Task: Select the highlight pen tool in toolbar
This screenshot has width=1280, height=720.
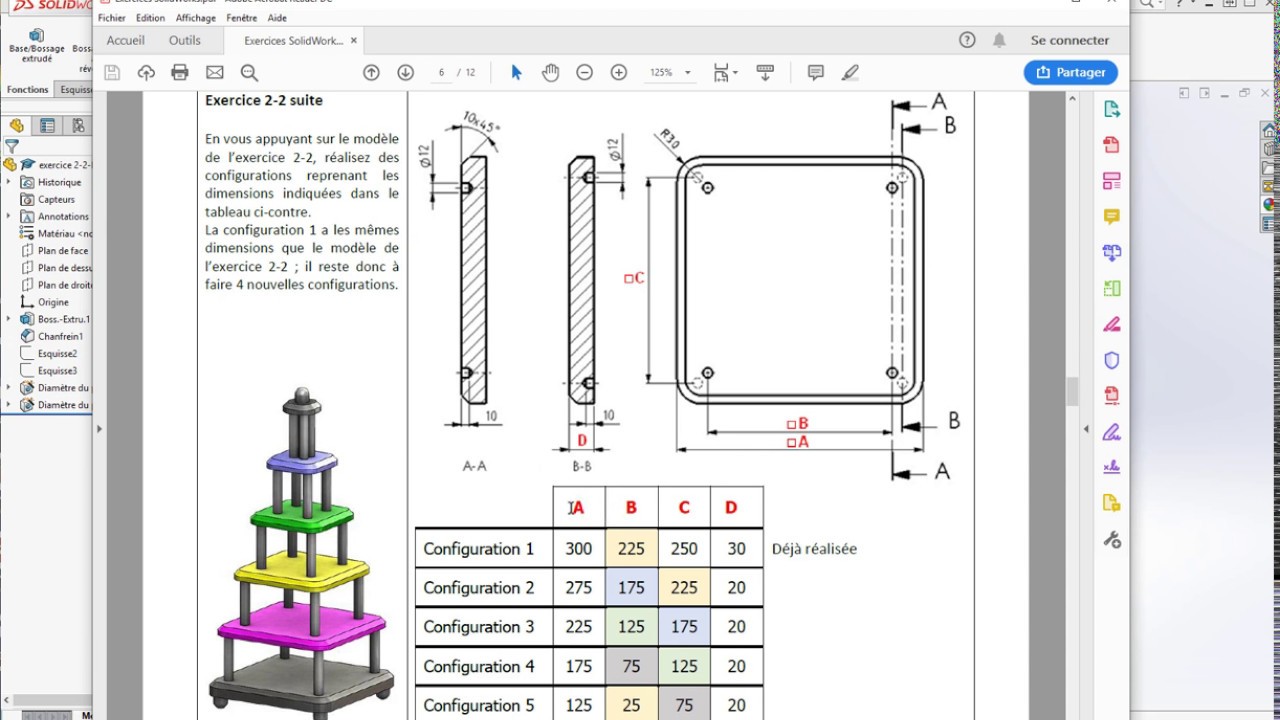Action: 850,72
